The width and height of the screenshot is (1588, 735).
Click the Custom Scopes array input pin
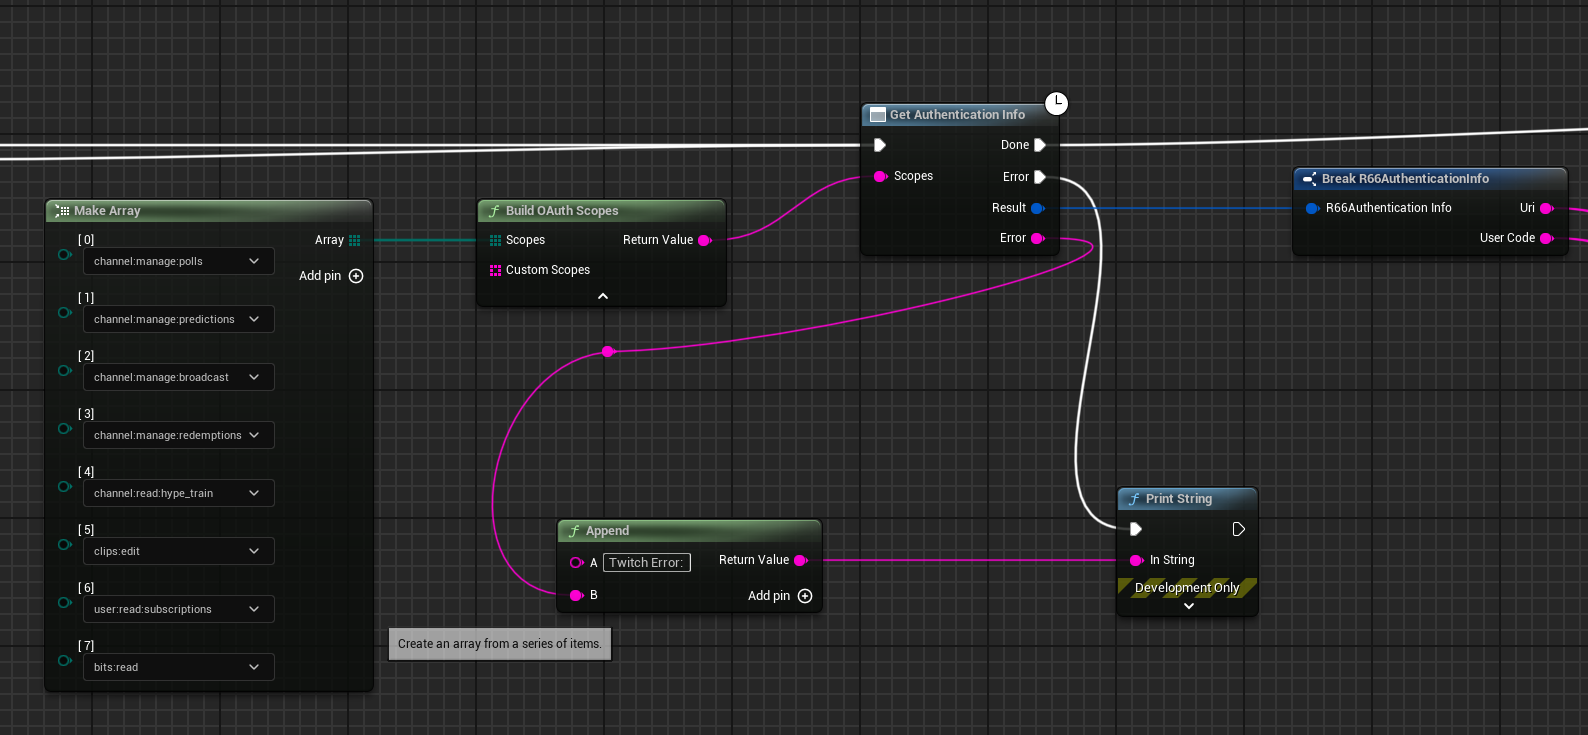point(495,270)
